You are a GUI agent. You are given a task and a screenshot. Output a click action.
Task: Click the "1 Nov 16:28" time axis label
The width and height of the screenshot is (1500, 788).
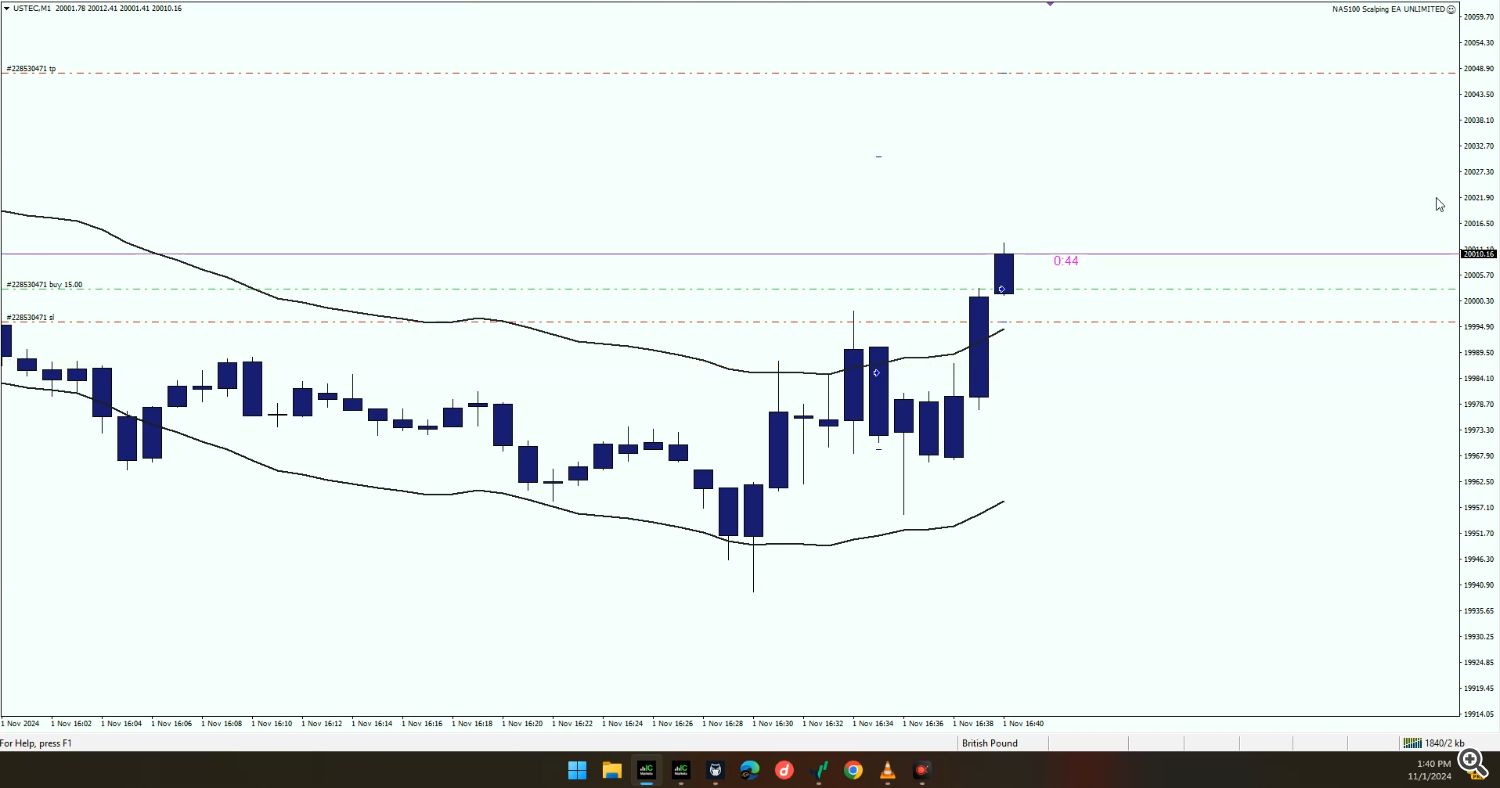tap(722, 723)
